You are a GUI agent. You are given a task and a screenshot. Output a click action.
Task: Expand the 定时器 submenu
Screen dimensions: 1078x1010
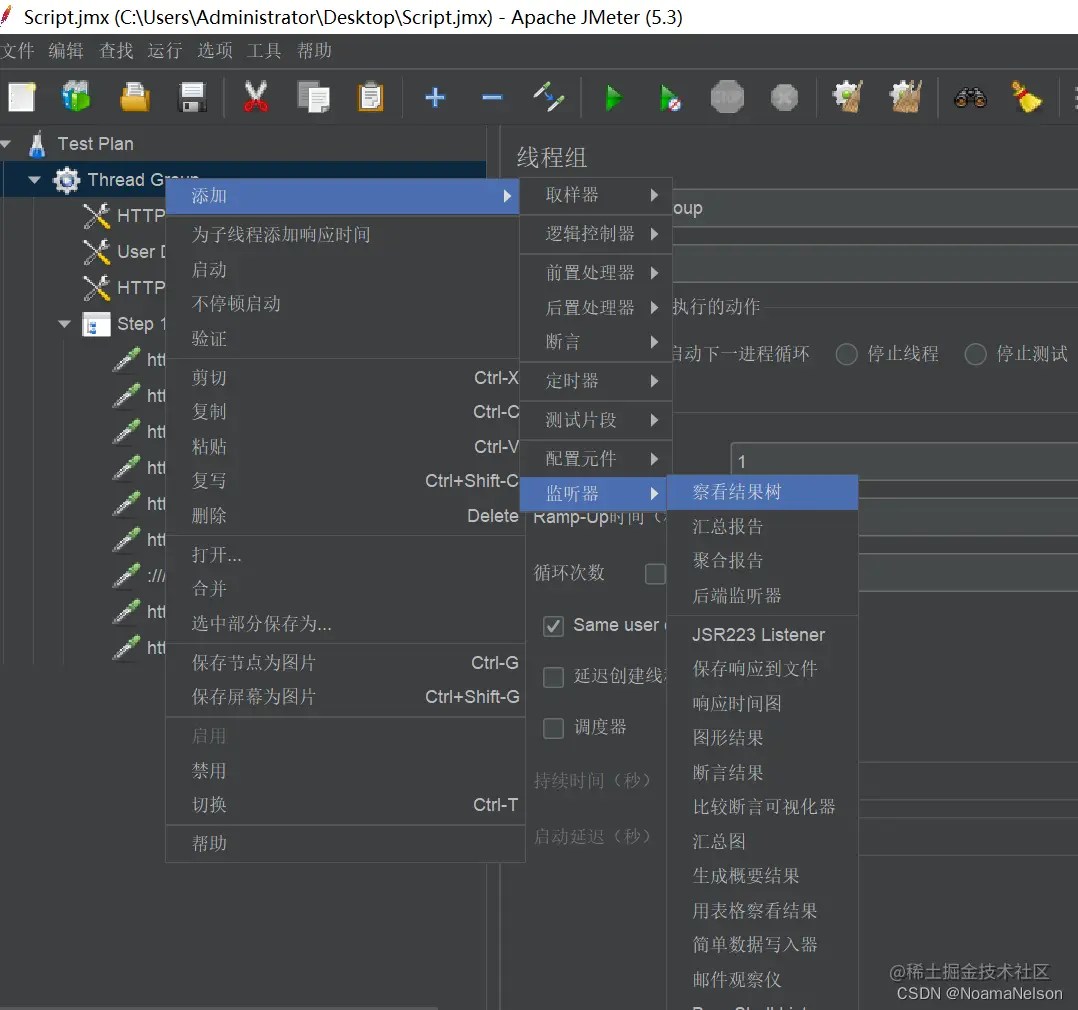[595, 381]
